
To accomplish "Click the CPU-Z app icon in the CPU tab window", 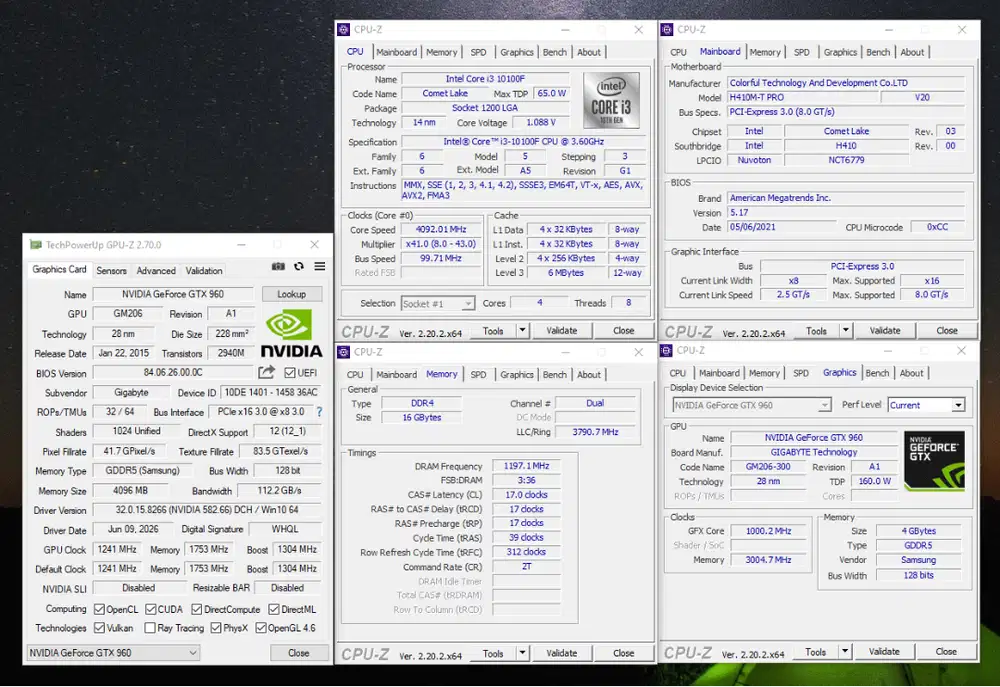I will coord(344,29).
